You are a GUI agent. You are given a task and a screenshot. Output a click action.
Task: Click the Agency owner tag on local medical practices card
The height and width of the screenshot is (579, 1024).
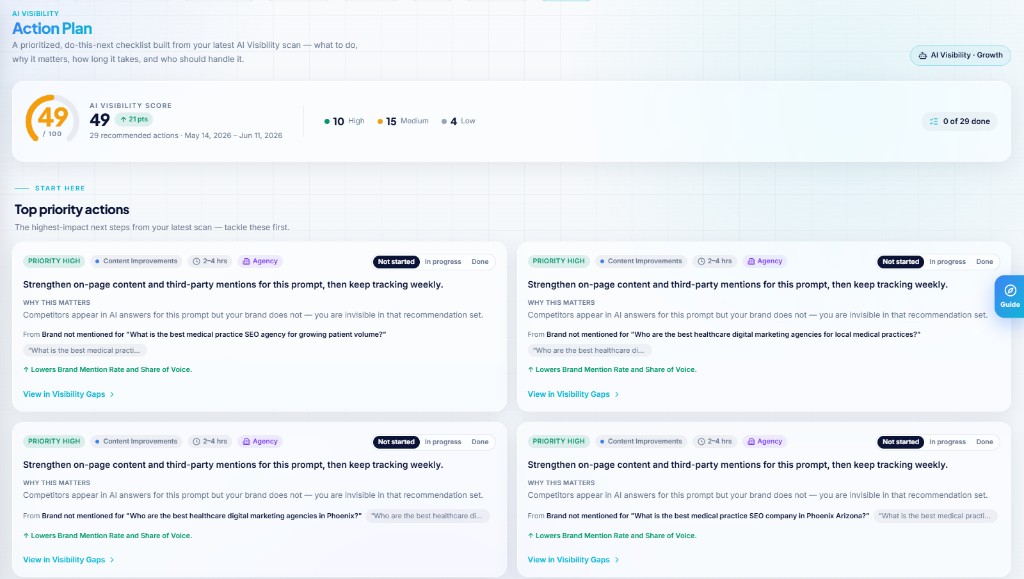pos(765,261)
